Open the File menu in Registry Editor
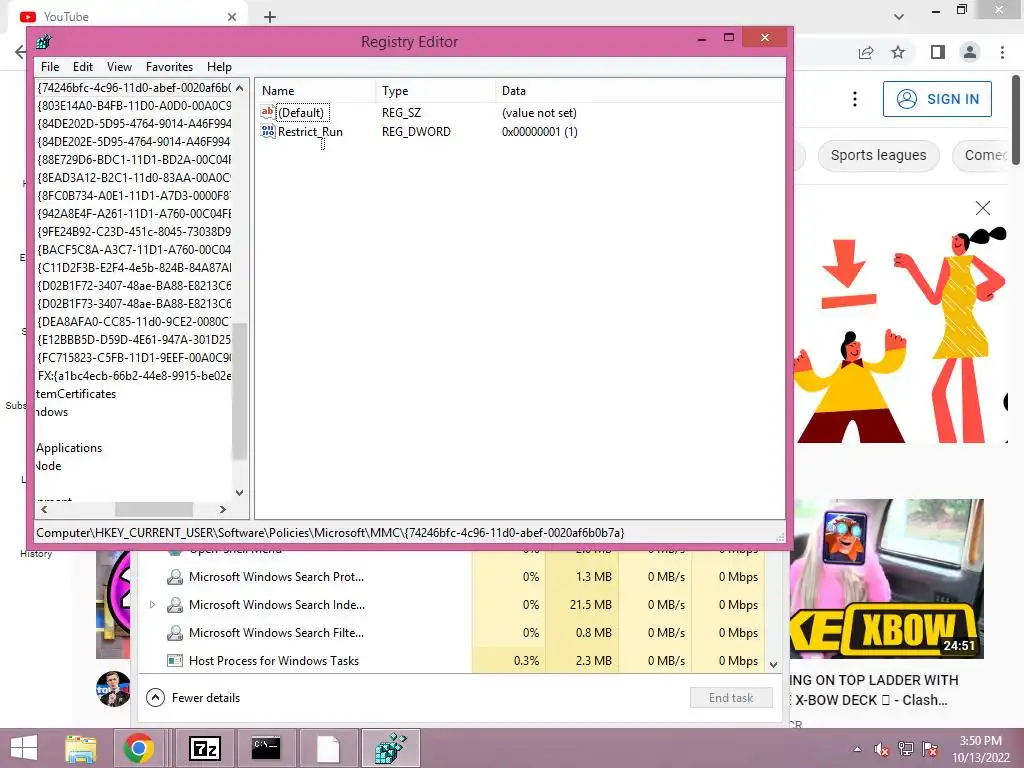1024x768 pixels. pos(50,67)
